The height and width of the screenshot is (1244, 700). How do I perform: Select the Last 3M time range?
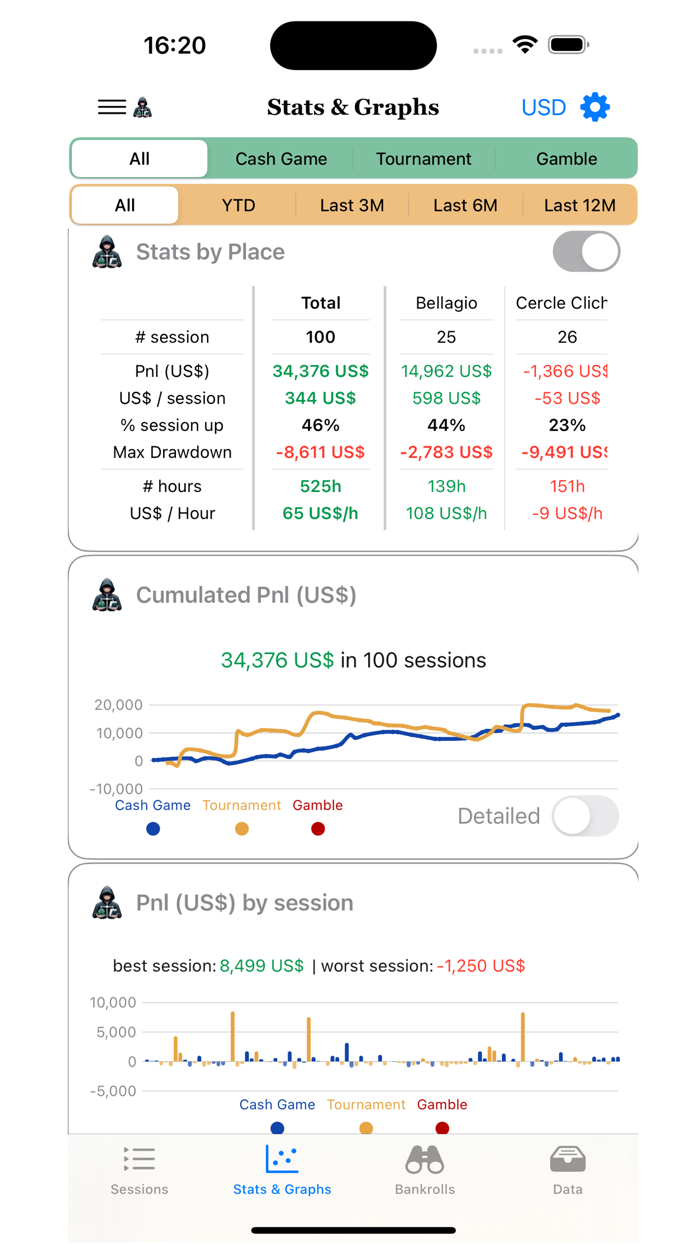[352, 205]
